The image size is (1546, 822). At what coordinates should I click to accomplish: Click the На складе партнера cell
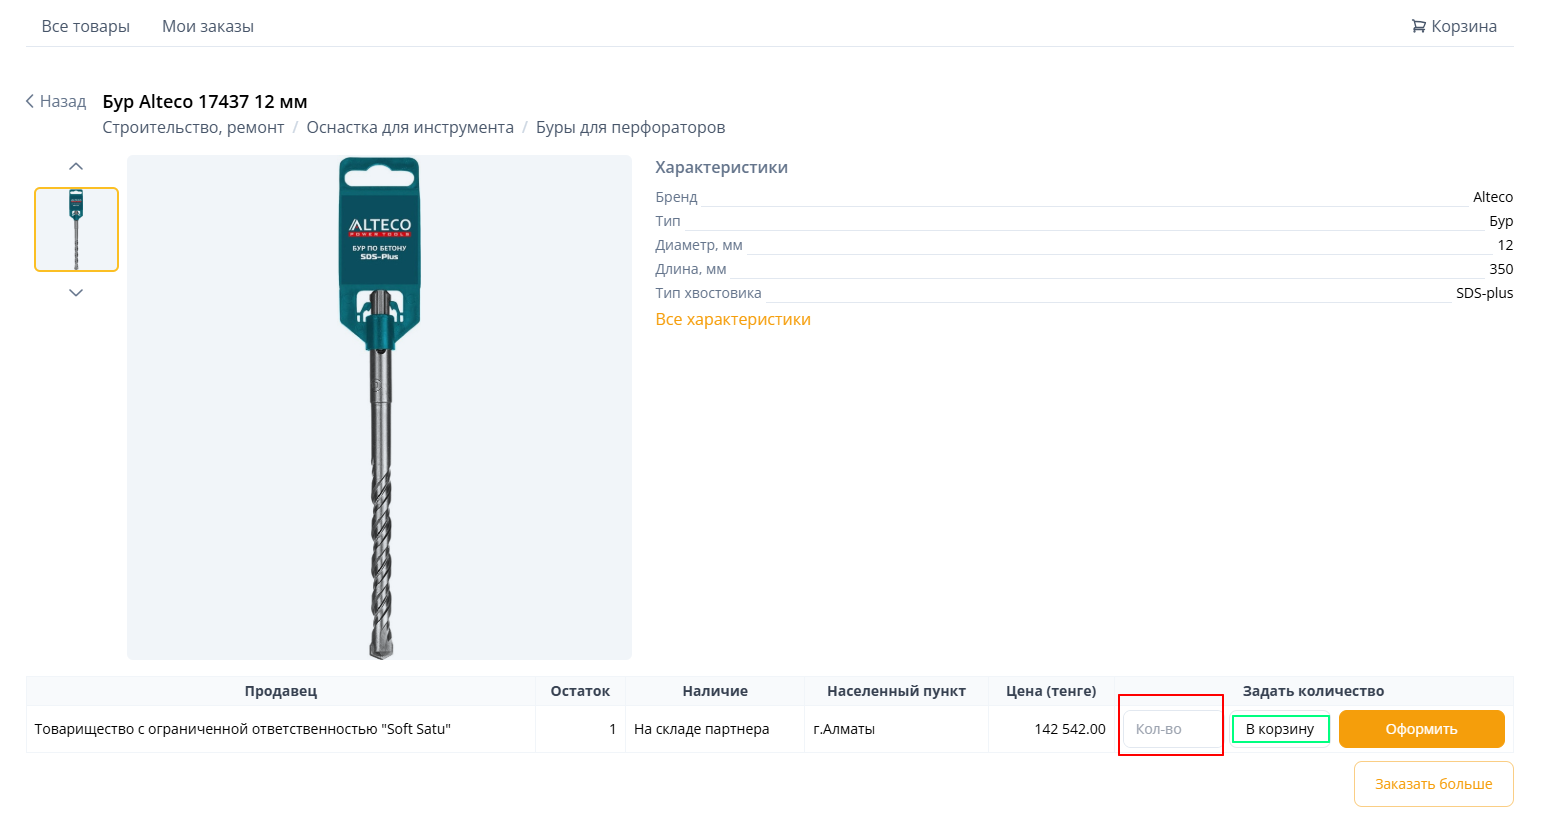[715, 729]
